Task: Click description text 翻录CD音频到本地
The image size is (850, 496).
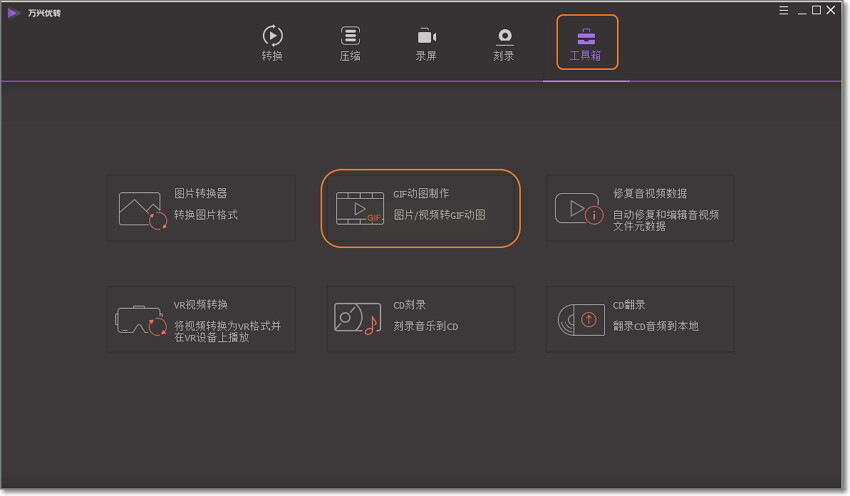Action: pyautogui.click(x=655, y=326)
